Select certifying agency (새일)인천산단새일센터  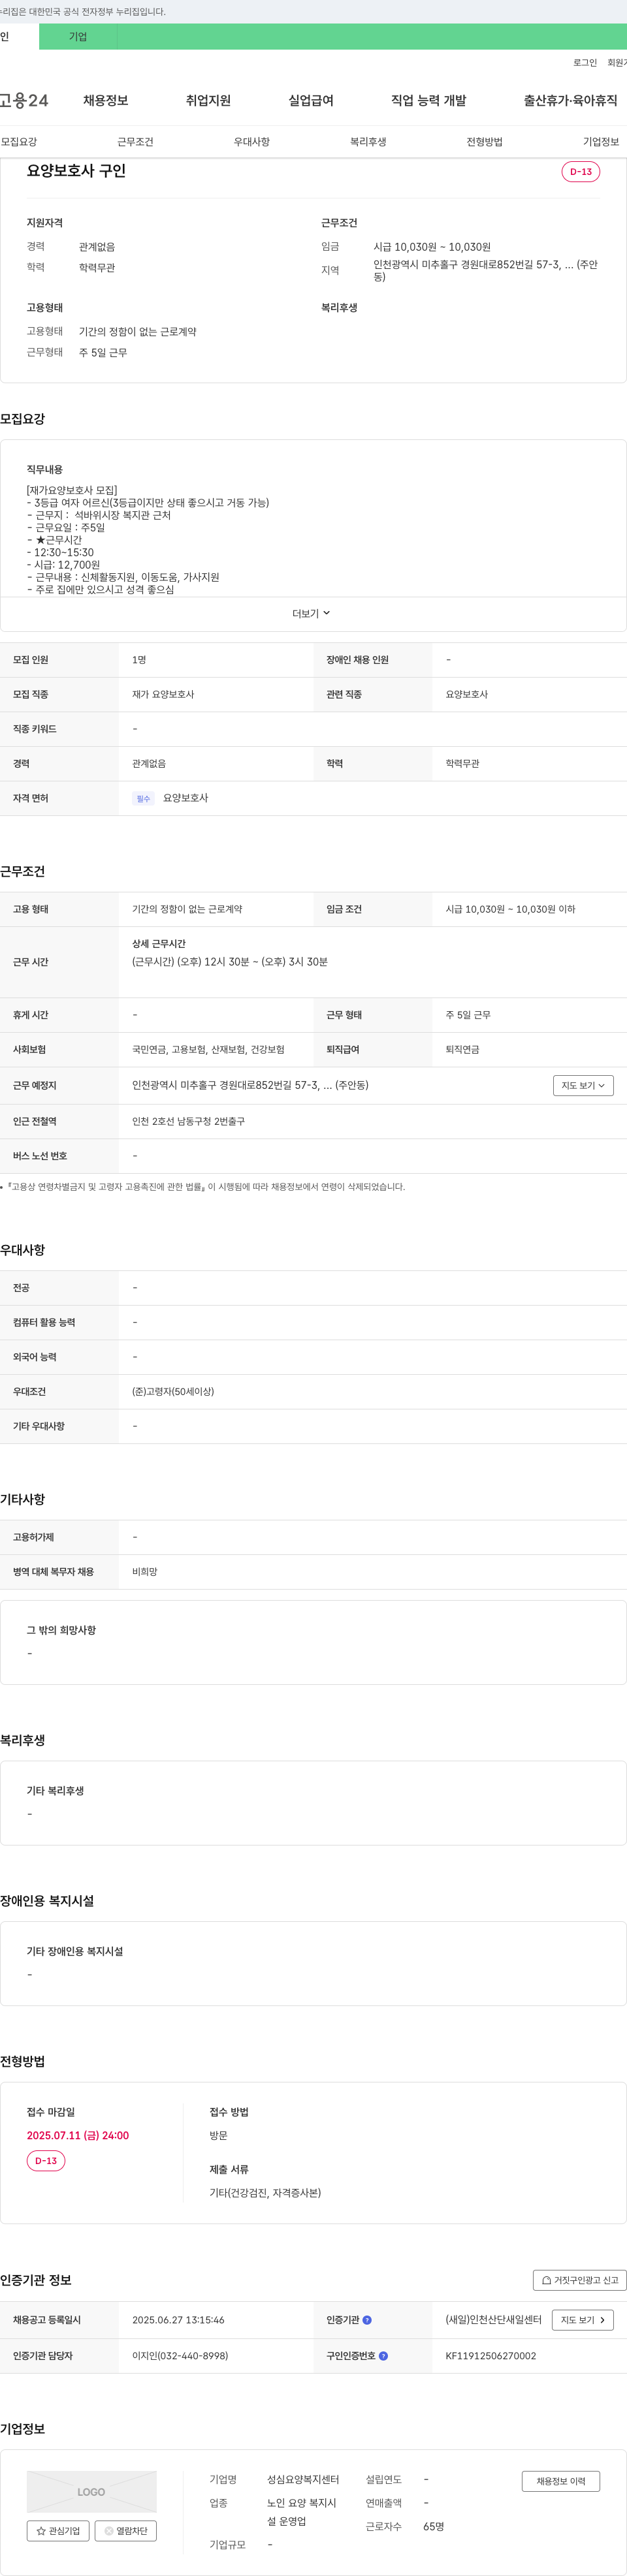point(493,2320)
